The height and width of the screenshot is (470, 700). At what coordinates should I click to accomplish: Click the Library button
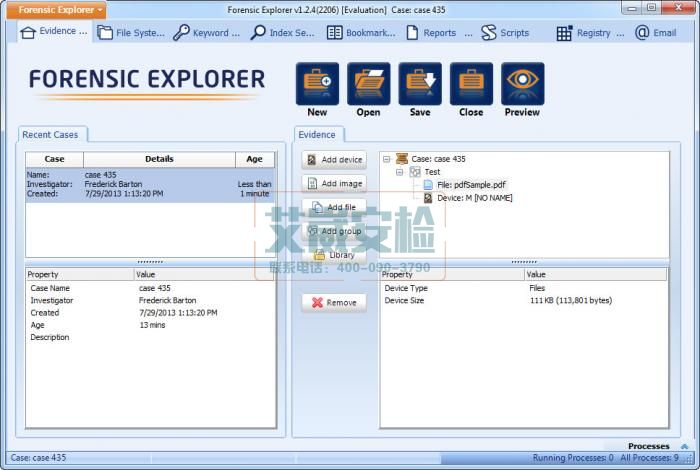tap(334, 255)
